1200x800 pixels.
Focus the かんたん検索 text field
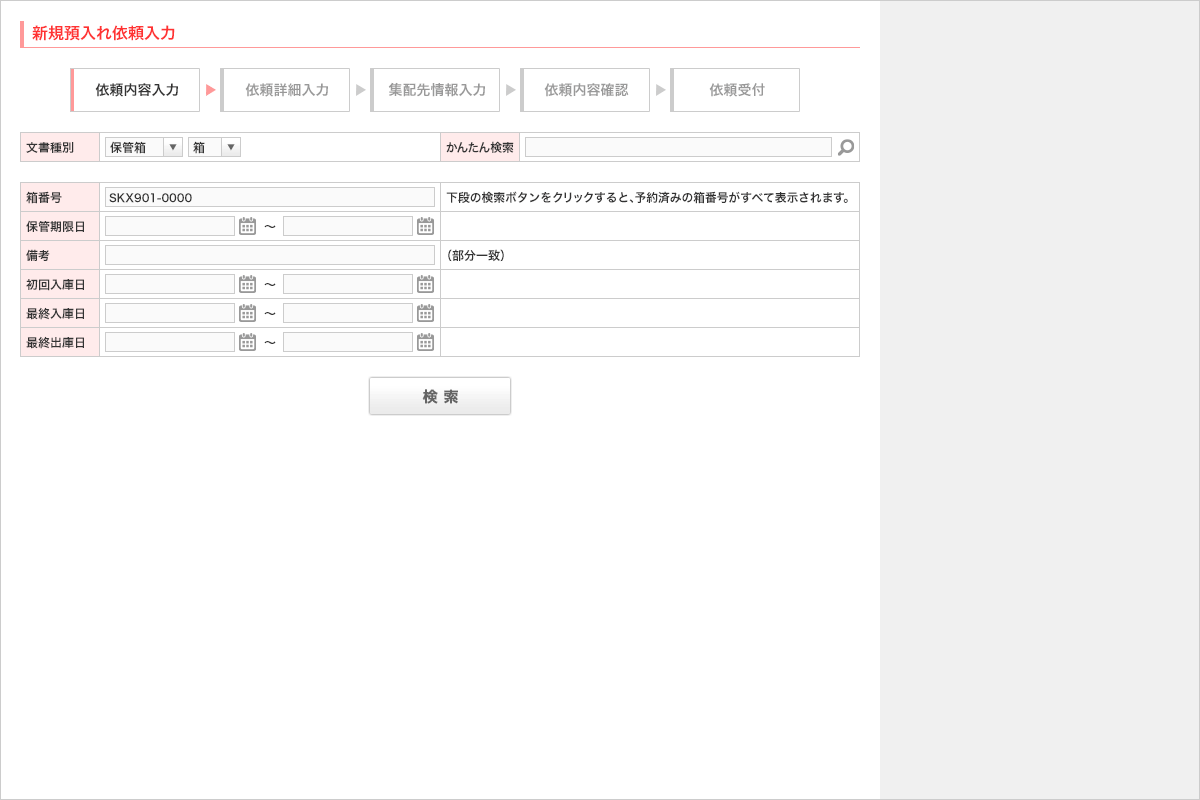677,147
